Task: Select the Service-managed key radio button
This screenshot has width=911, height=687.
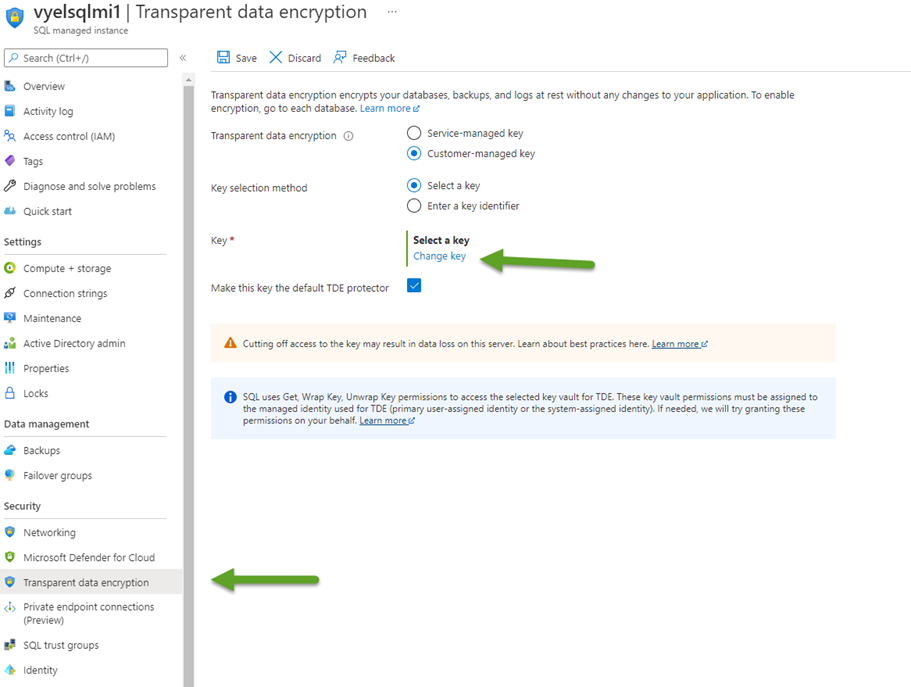Action: 414,133
